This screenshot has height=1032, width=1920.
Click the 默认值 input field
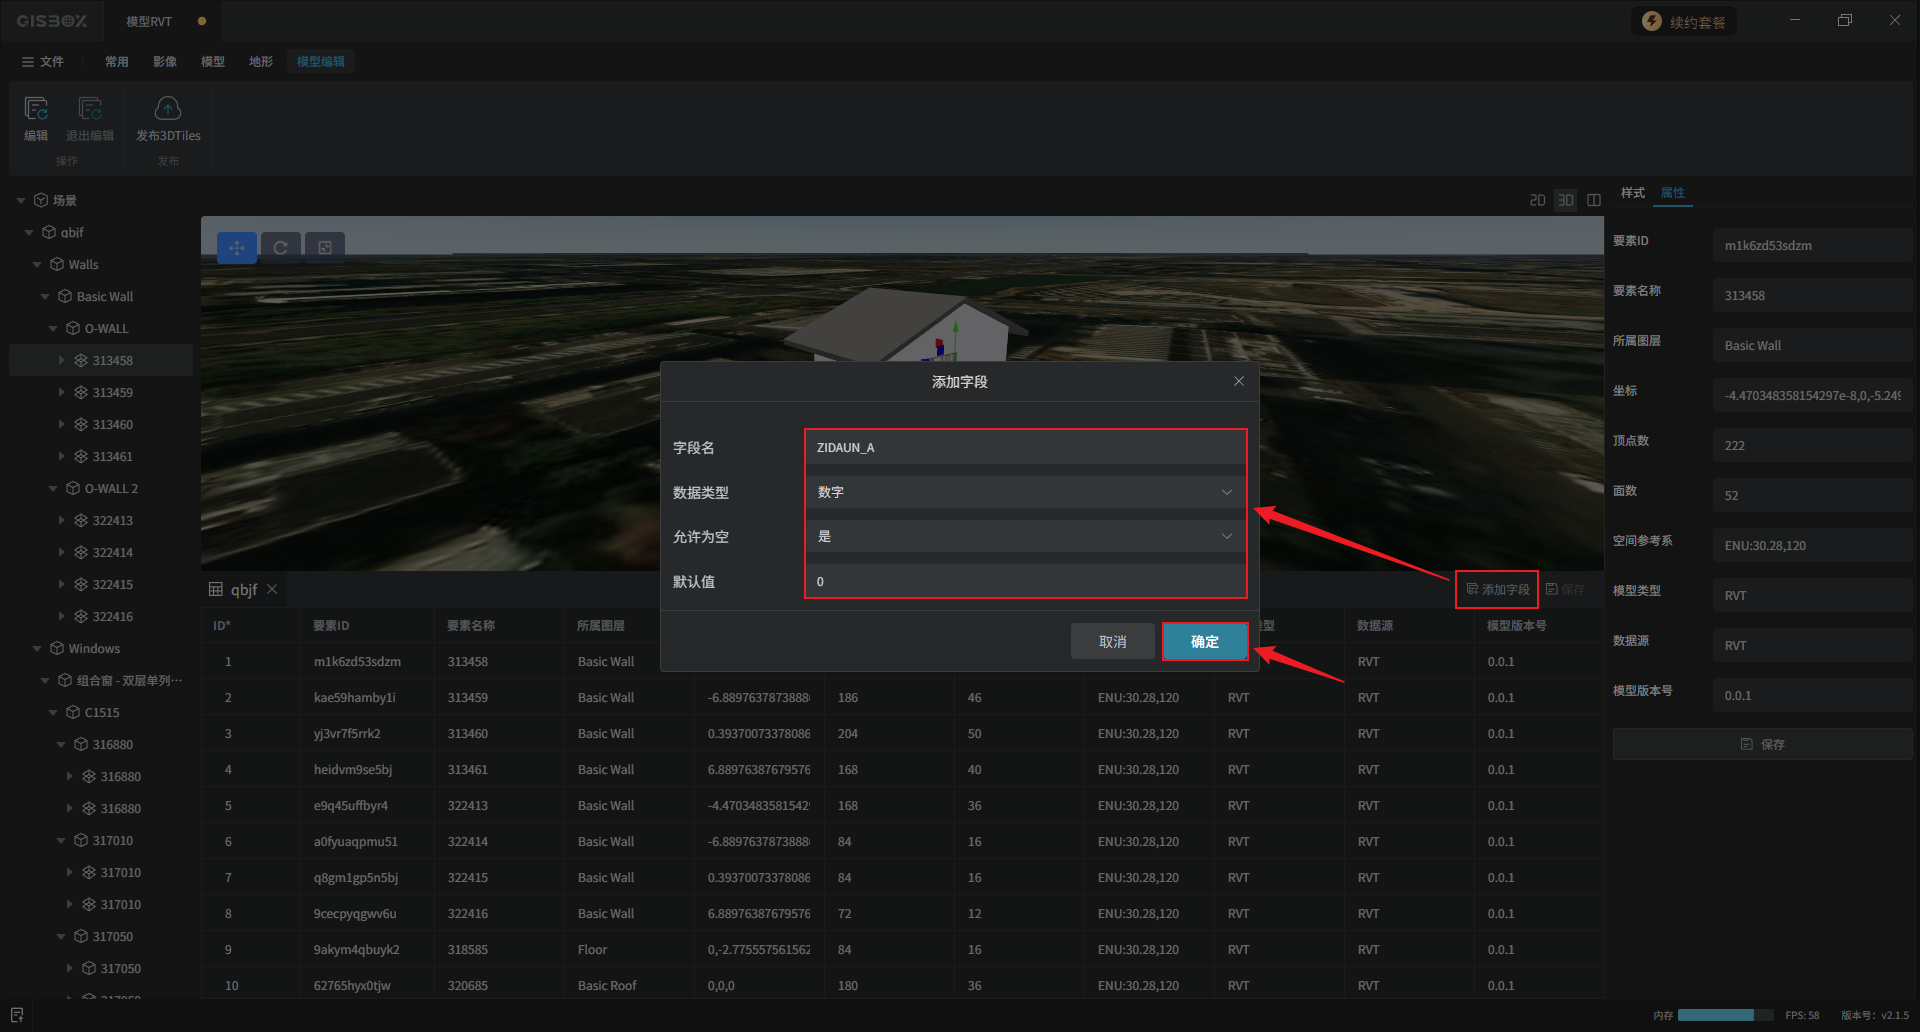click(1025, 581)
